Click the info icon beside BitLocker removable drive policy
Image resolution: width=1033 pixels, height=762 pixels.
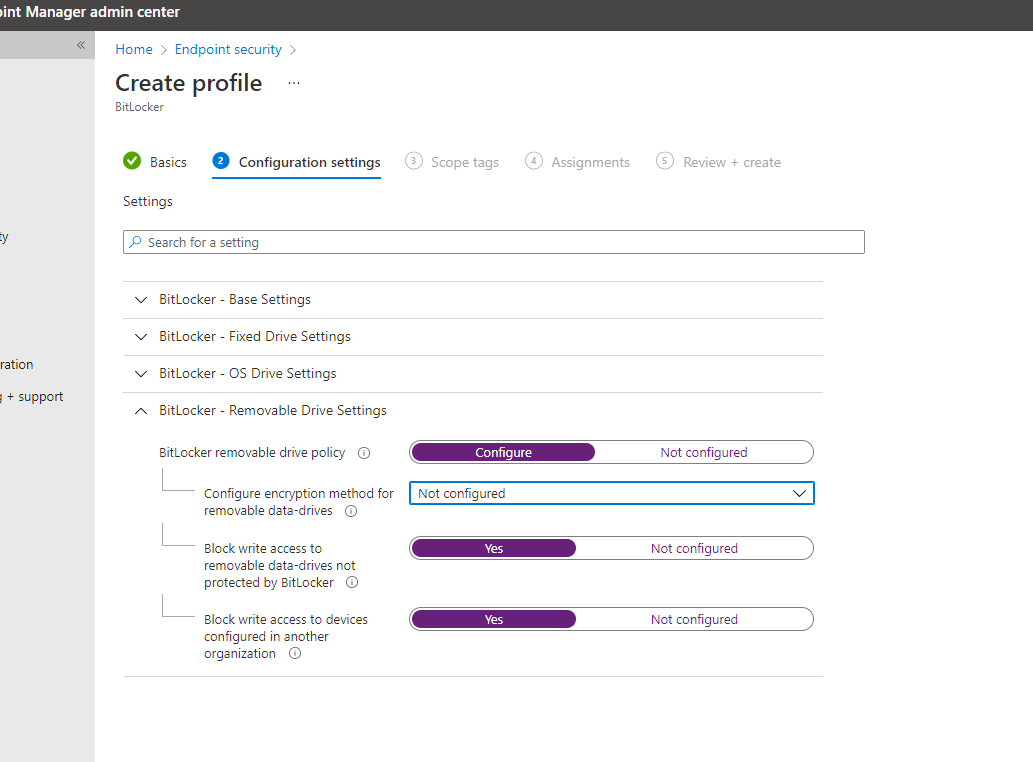click(364, 453)
